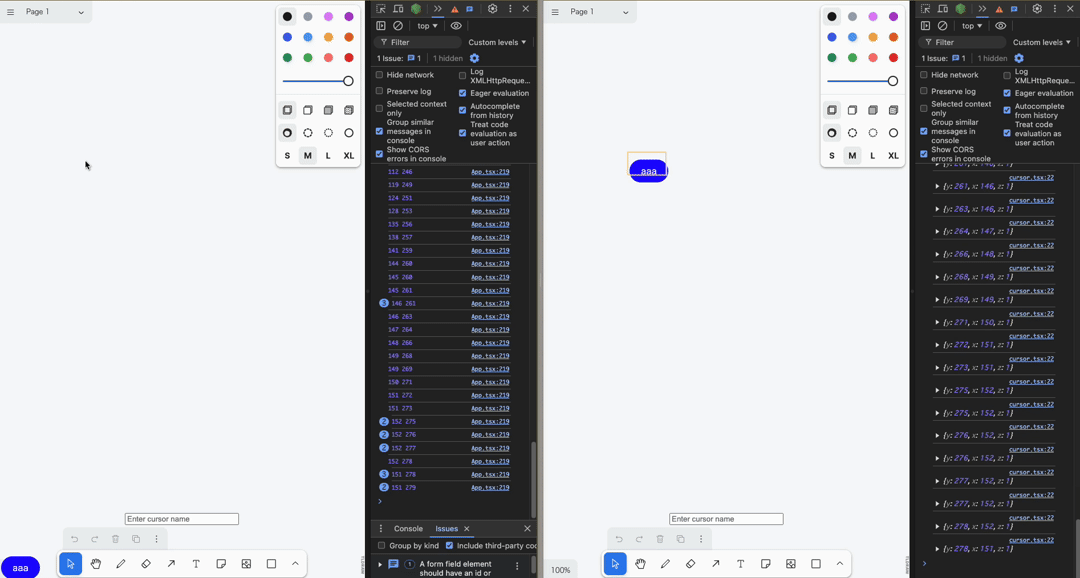This screenshot has height=578, width=1080.
Task: Enable Preserve log in left DevTools
Action: point(379,91)
